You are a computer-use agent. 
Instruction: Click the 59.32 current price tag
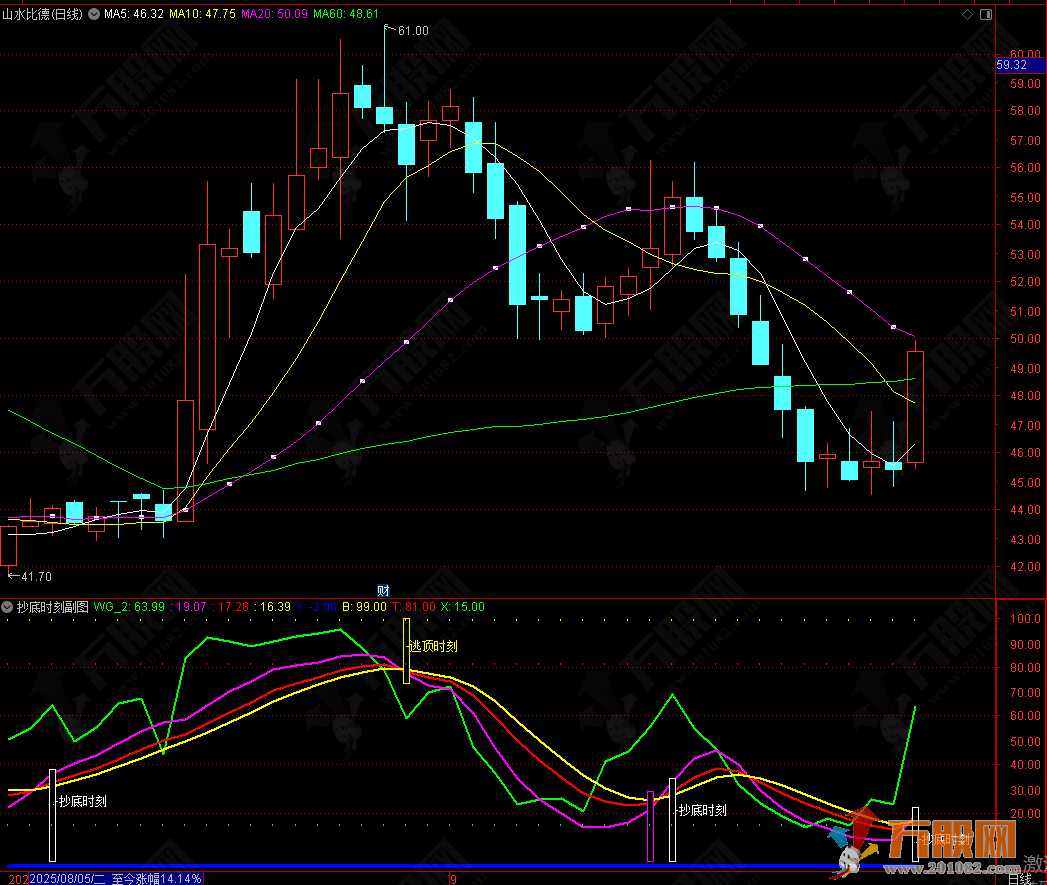(x=1018, y=65)
